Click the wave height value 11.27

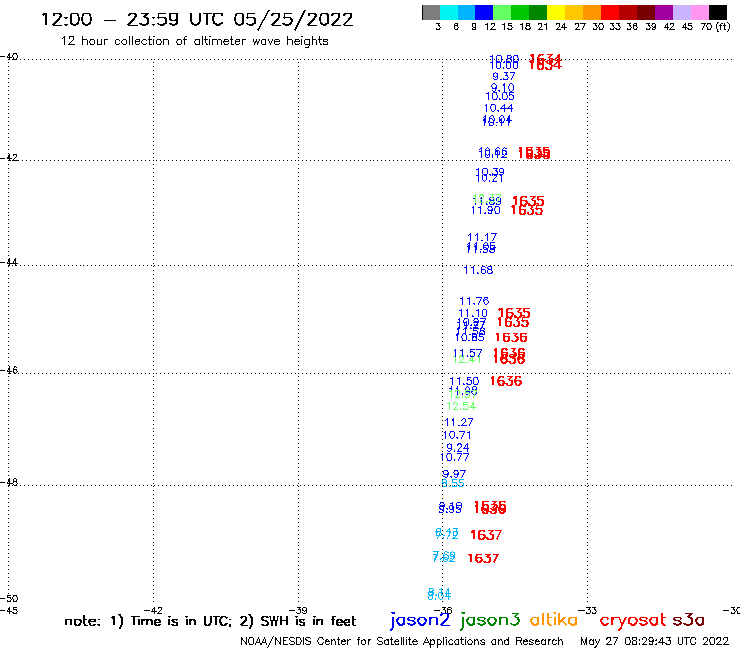click(459, 422)
